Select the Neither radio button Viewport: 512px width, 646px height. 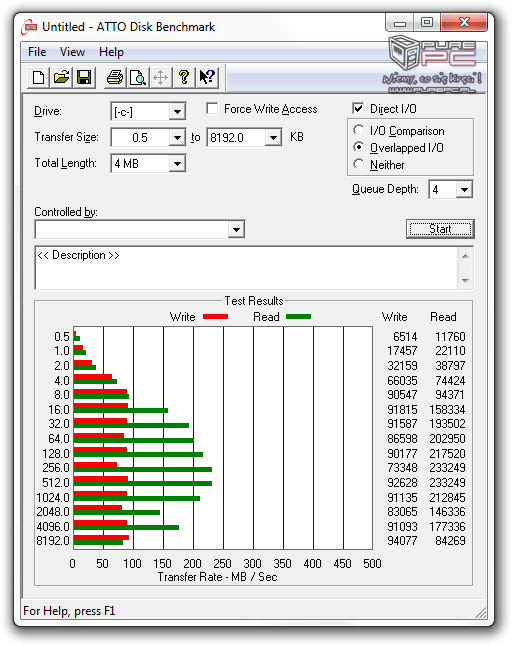(x=358, y=164)
